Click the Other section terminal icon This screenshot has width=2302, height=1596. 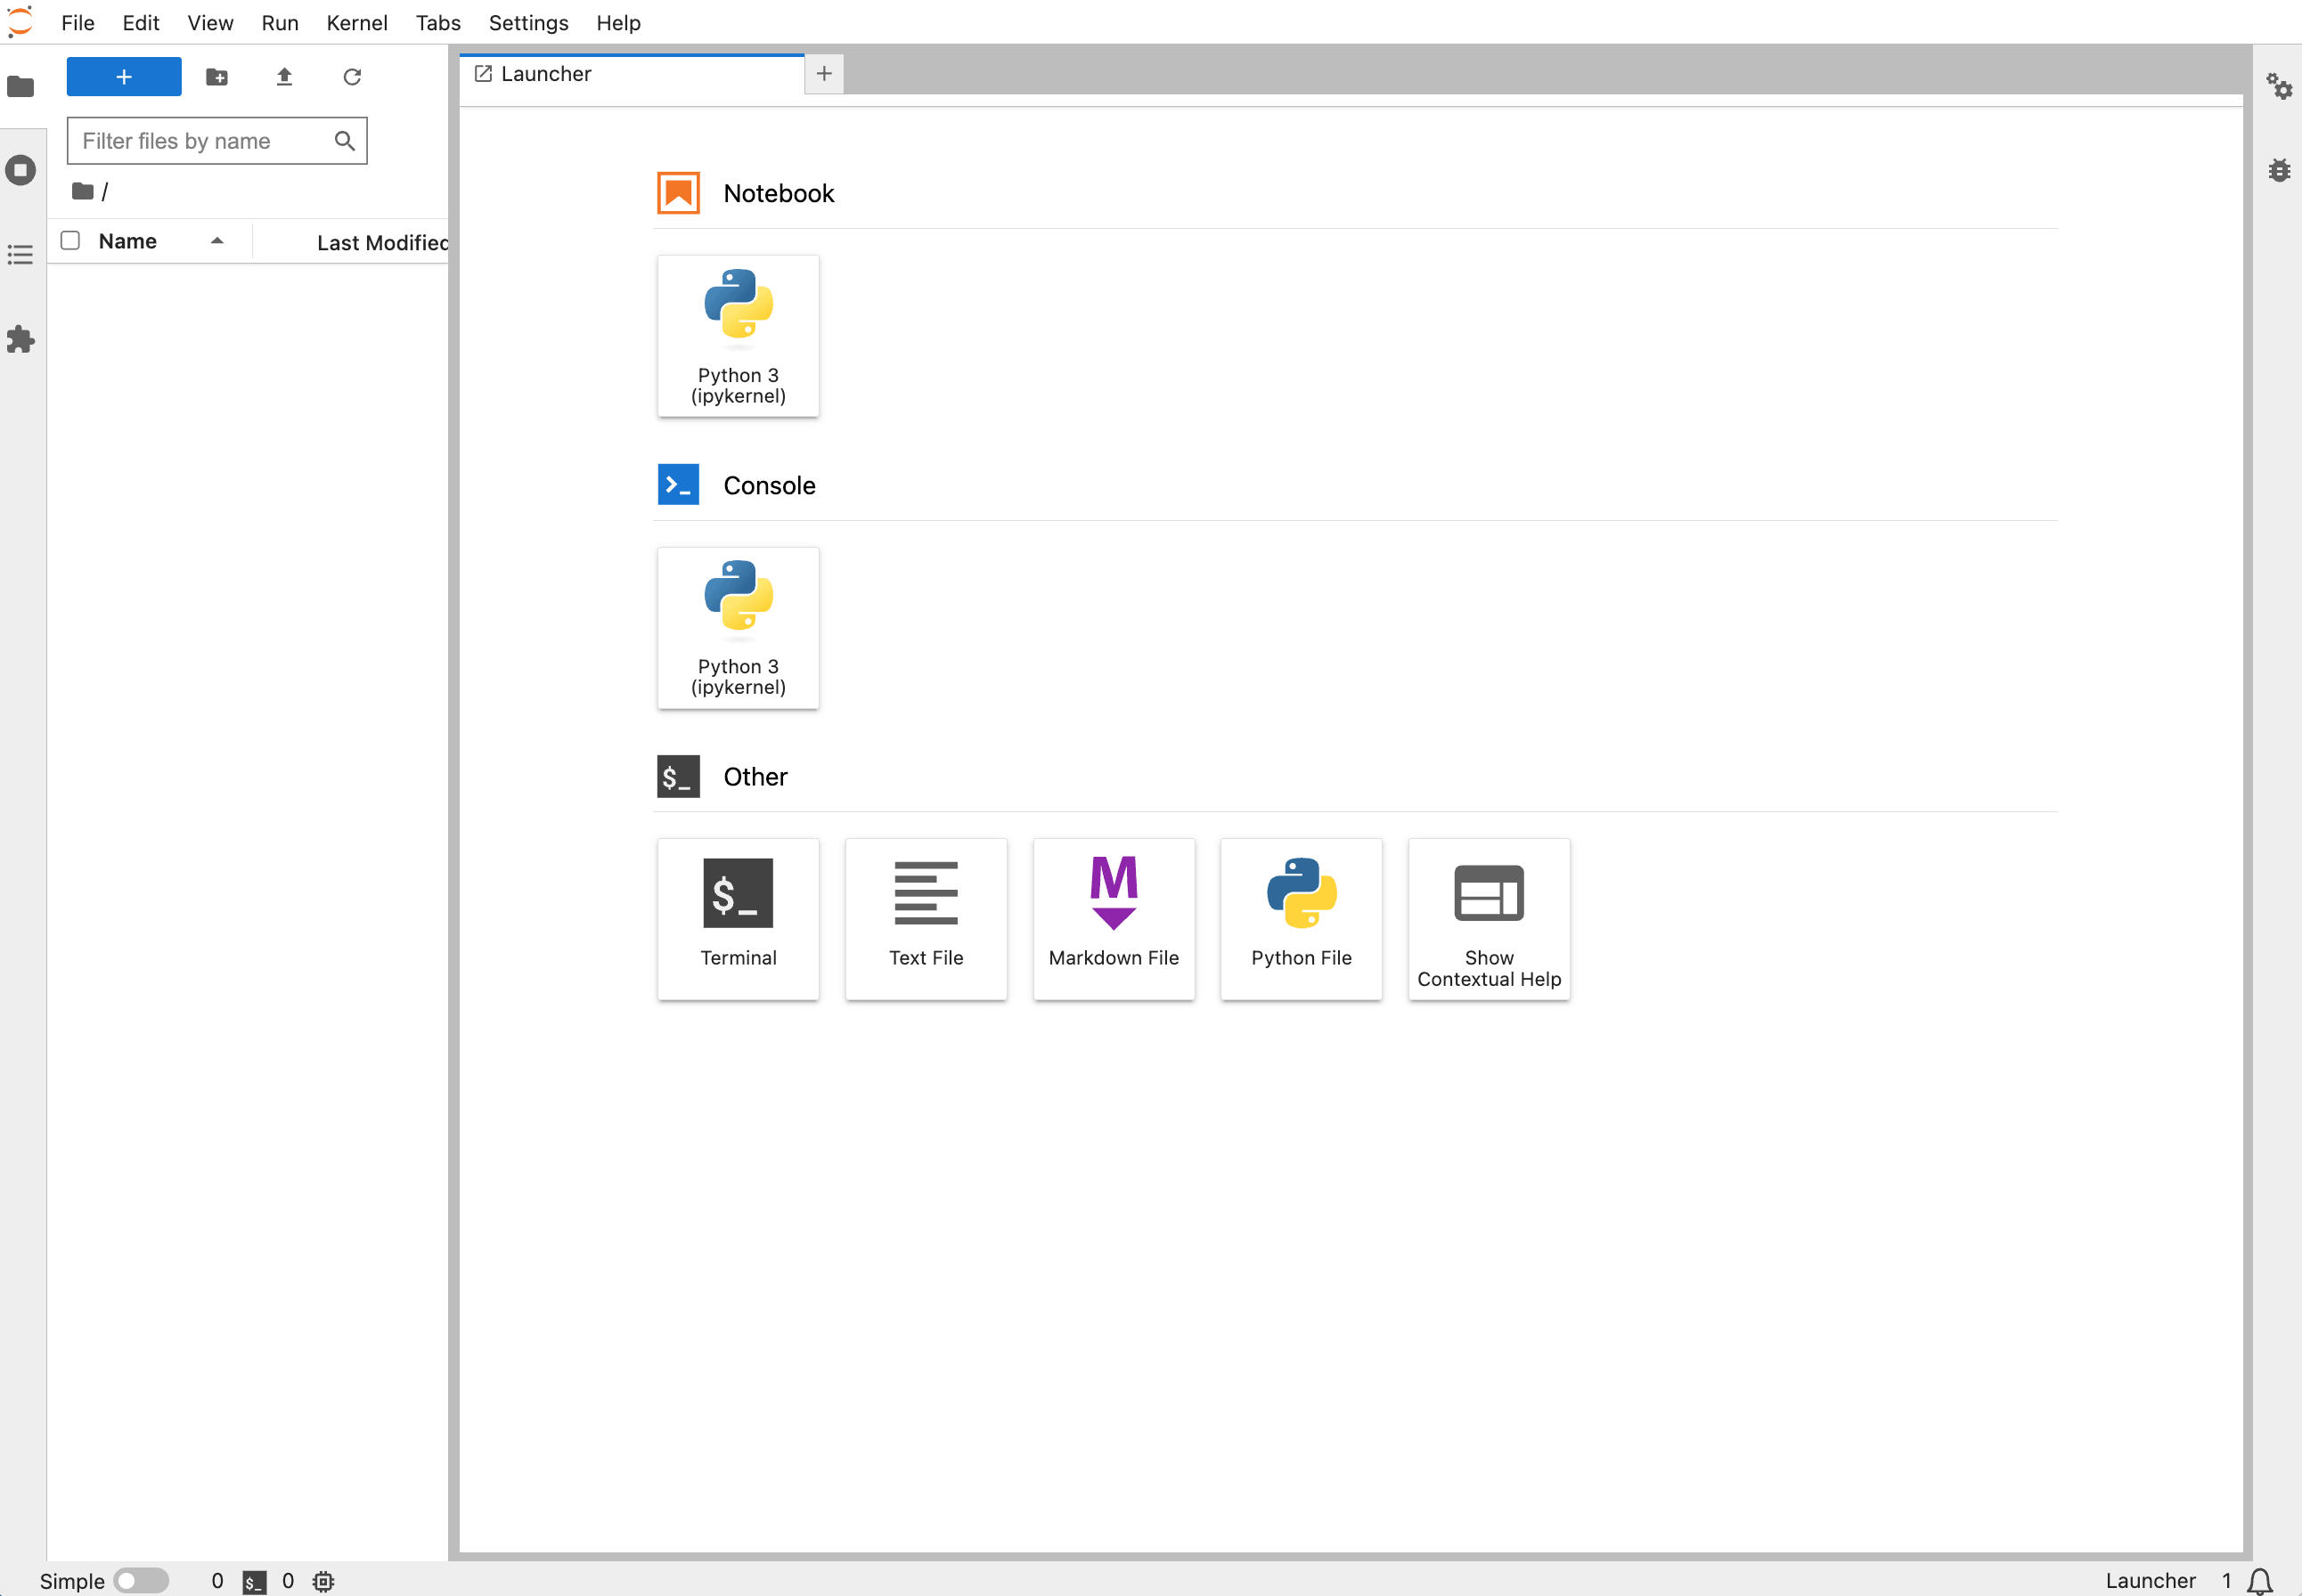(x=678, y=777)
